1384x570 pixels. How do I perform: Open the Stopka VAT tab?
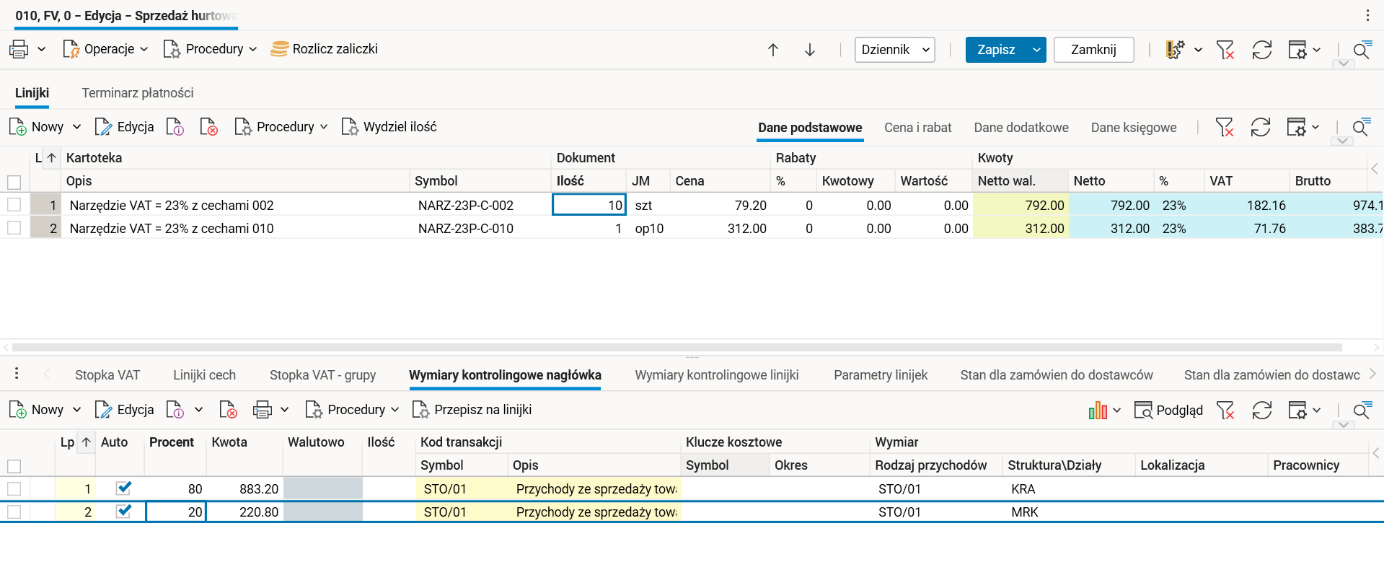pyautogui.click(x=107, y=375)
